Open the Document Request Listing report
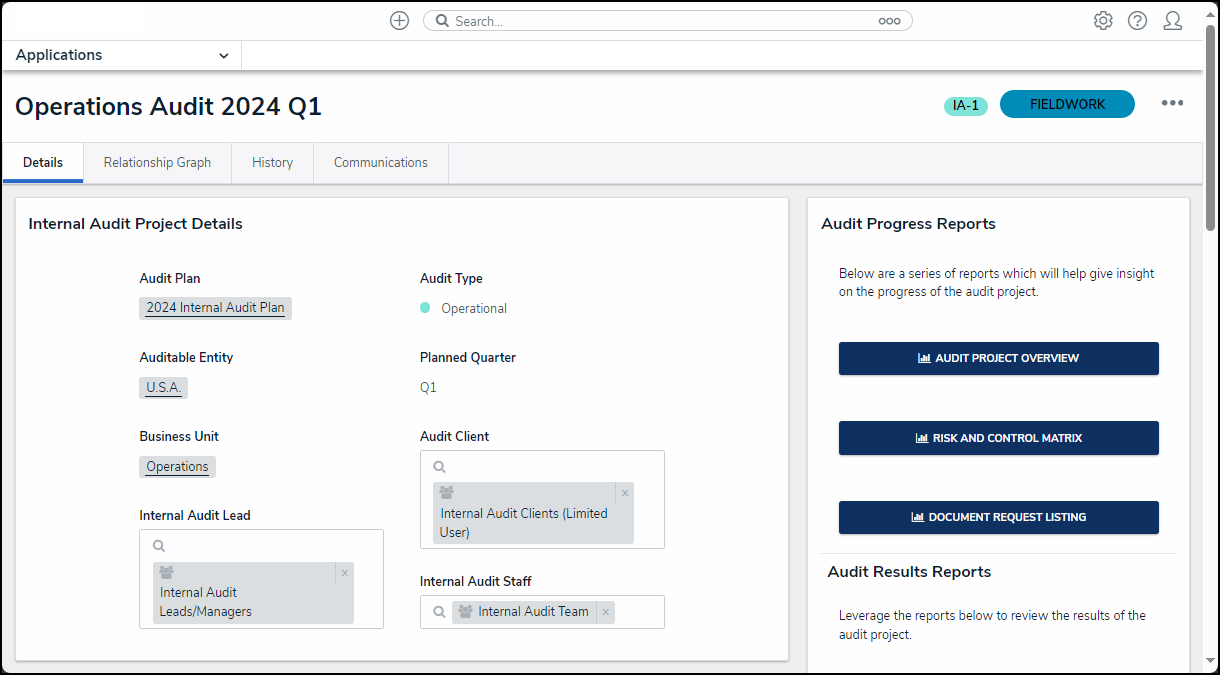1220x675 pixels. pos(998,517)
